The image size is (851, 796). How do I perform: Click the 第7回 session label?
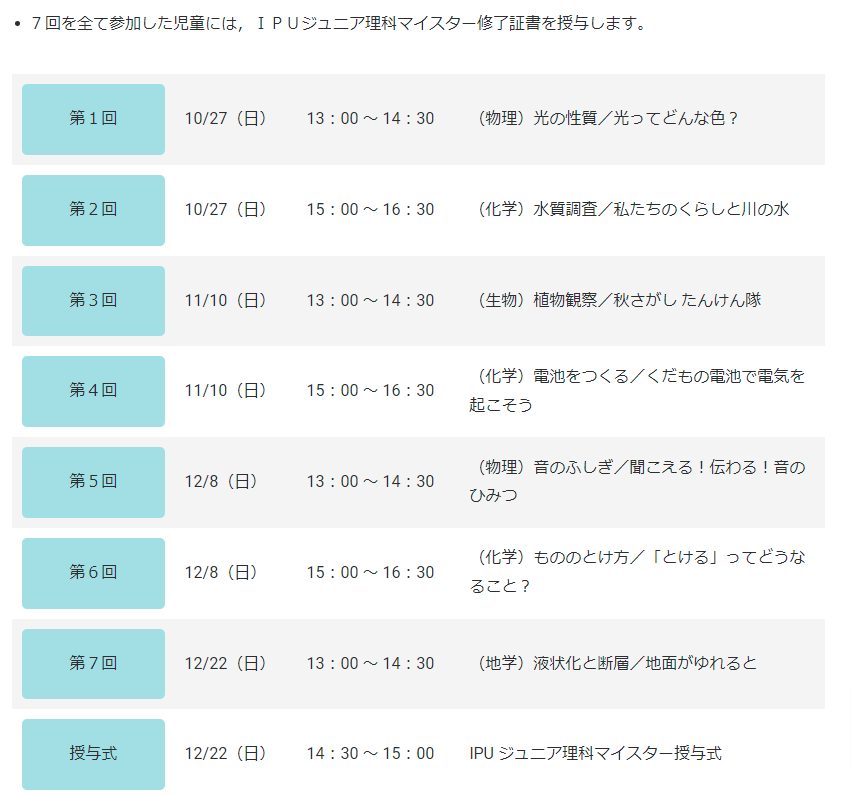pos(93,663)
